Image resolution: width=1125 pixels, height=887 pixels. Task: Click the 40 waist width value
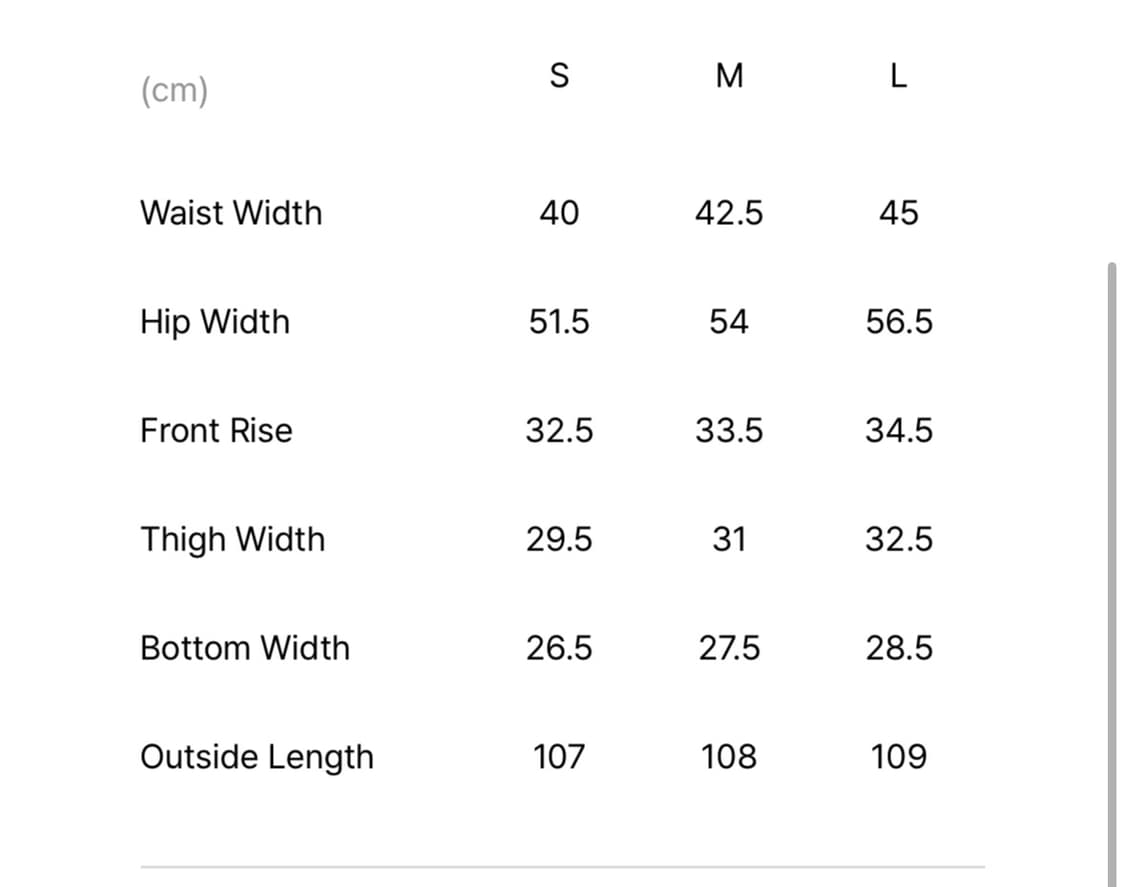(x=559, y=213)
